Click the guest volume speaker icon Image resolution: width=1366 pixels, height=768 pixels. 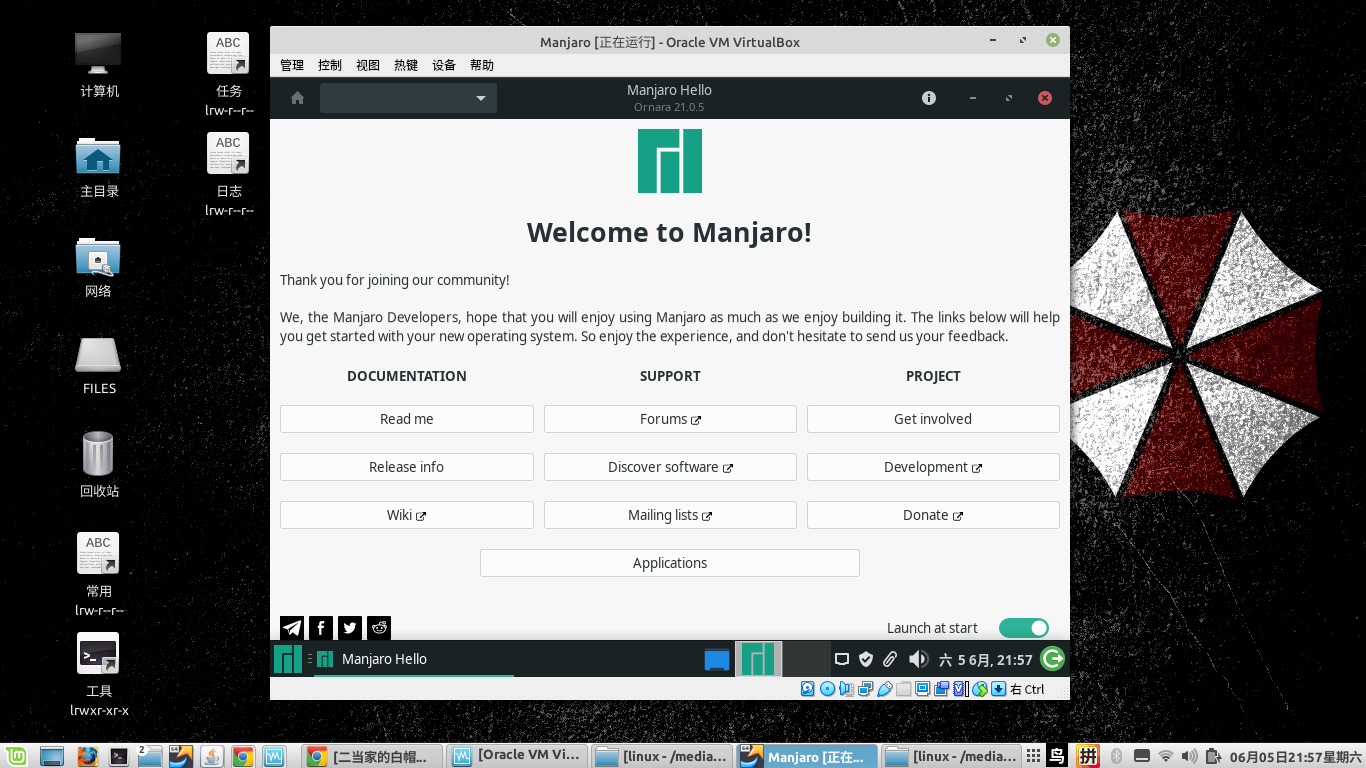pyautogui.click(x=918, y=659)
